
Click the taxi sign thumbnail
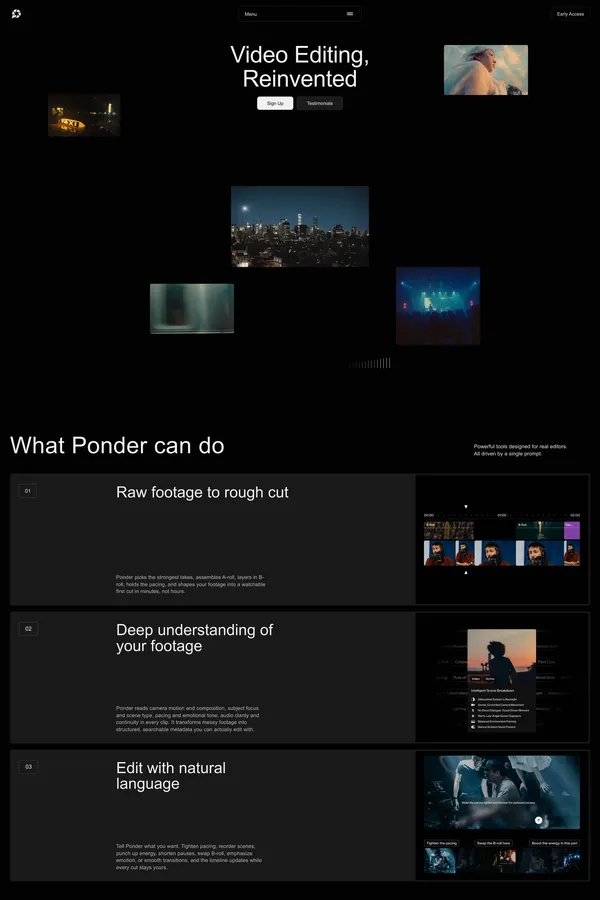point(84,115)
